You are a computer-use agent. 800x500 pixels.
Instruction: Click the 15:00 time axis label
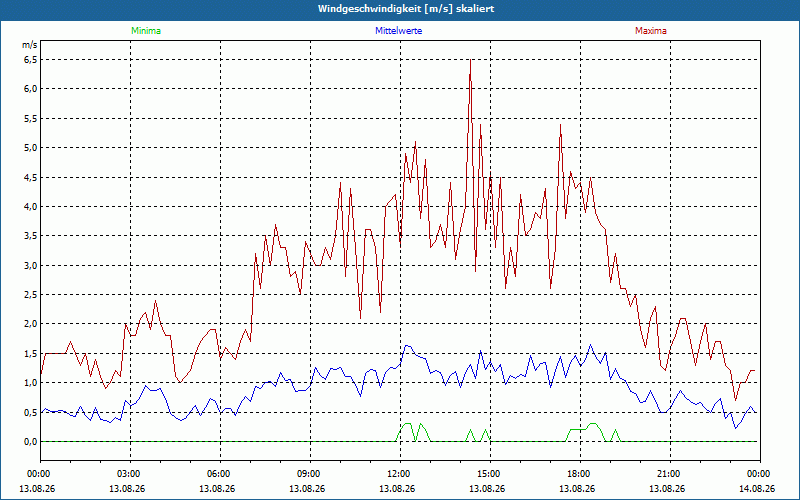490,474
